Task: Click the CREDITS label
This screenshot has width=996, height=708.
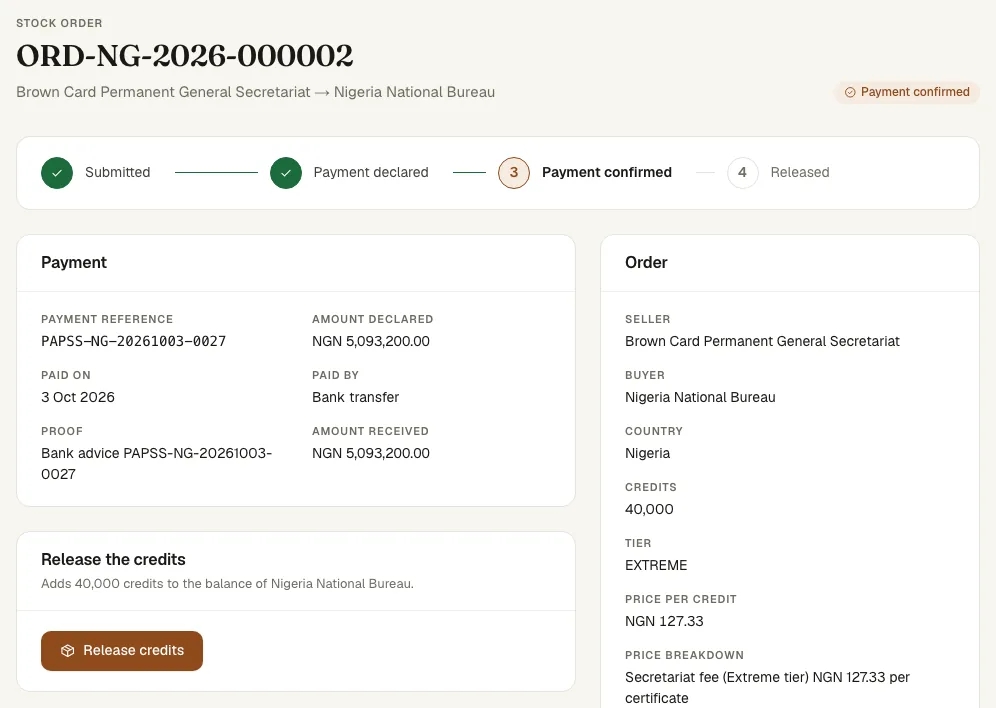Action: (x=650, y=487)
